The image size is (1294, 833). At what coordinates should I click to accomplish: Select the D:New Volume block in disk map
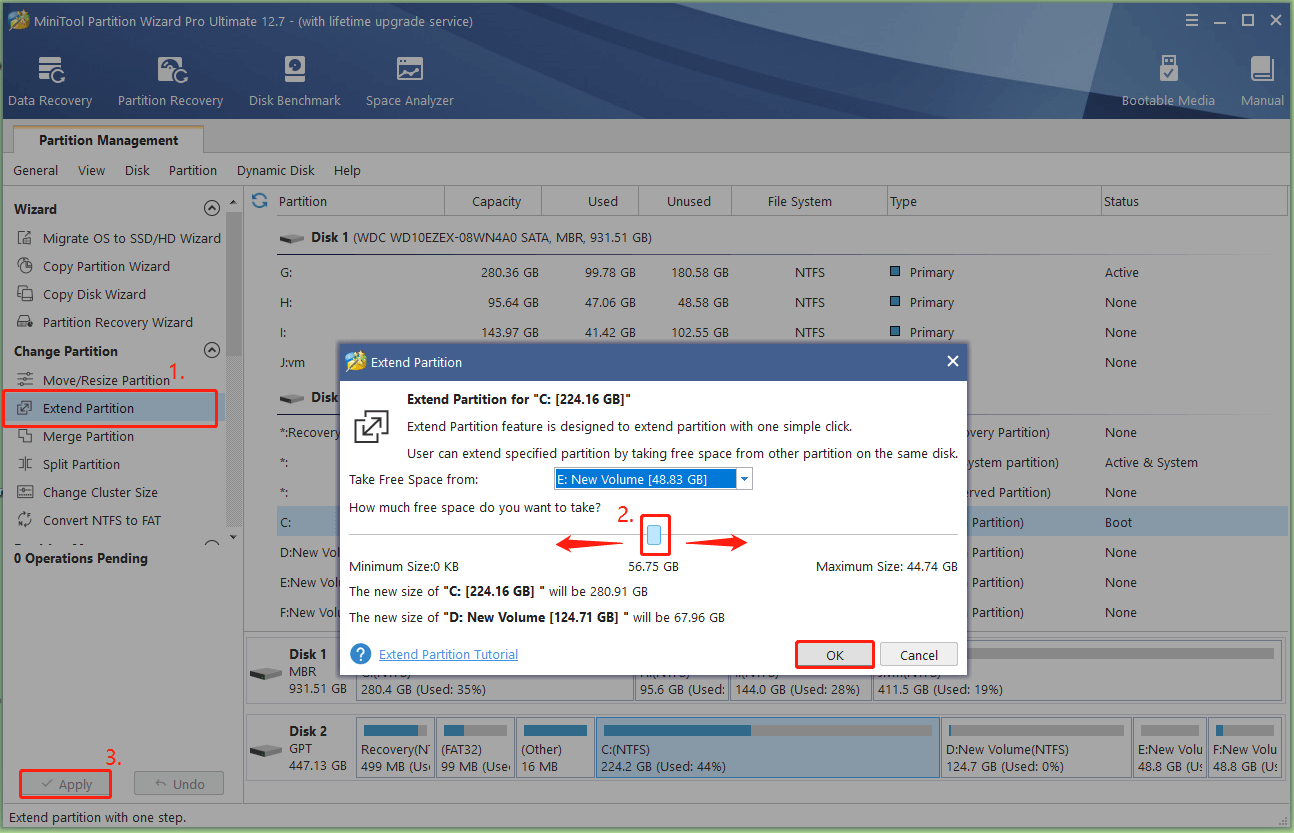(1037, 747)
